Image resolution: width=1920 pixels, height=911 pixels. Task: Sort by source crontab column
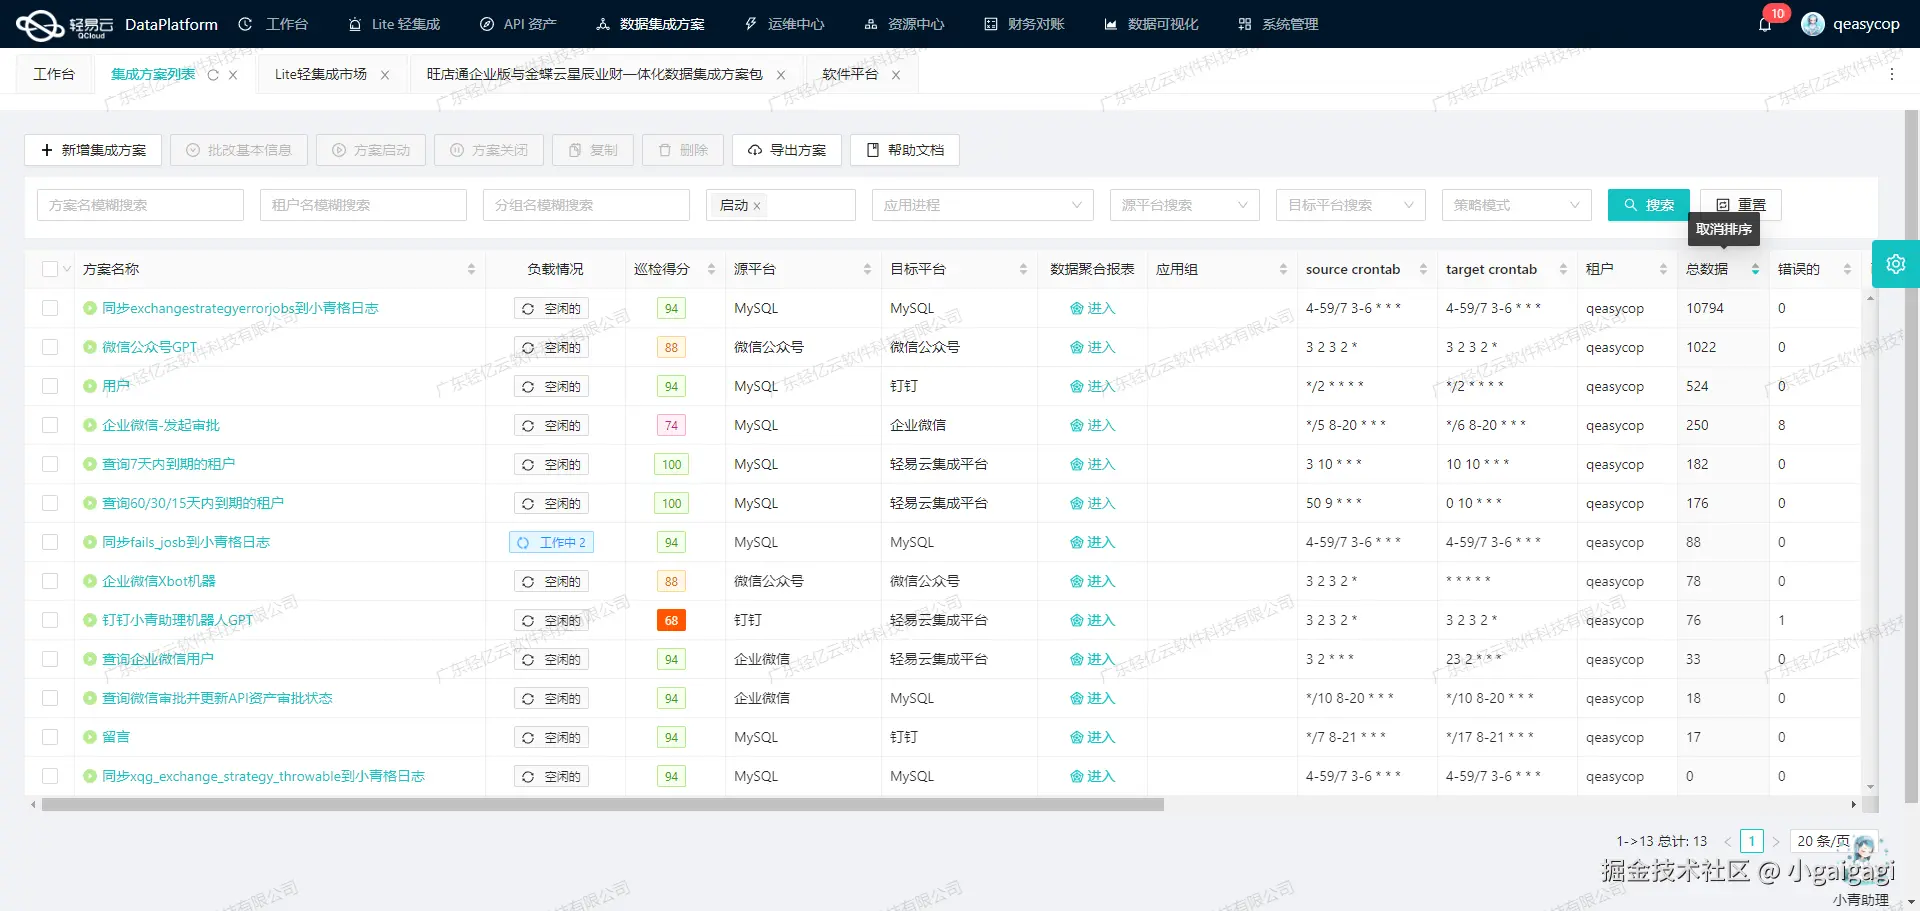[1423, 269]
